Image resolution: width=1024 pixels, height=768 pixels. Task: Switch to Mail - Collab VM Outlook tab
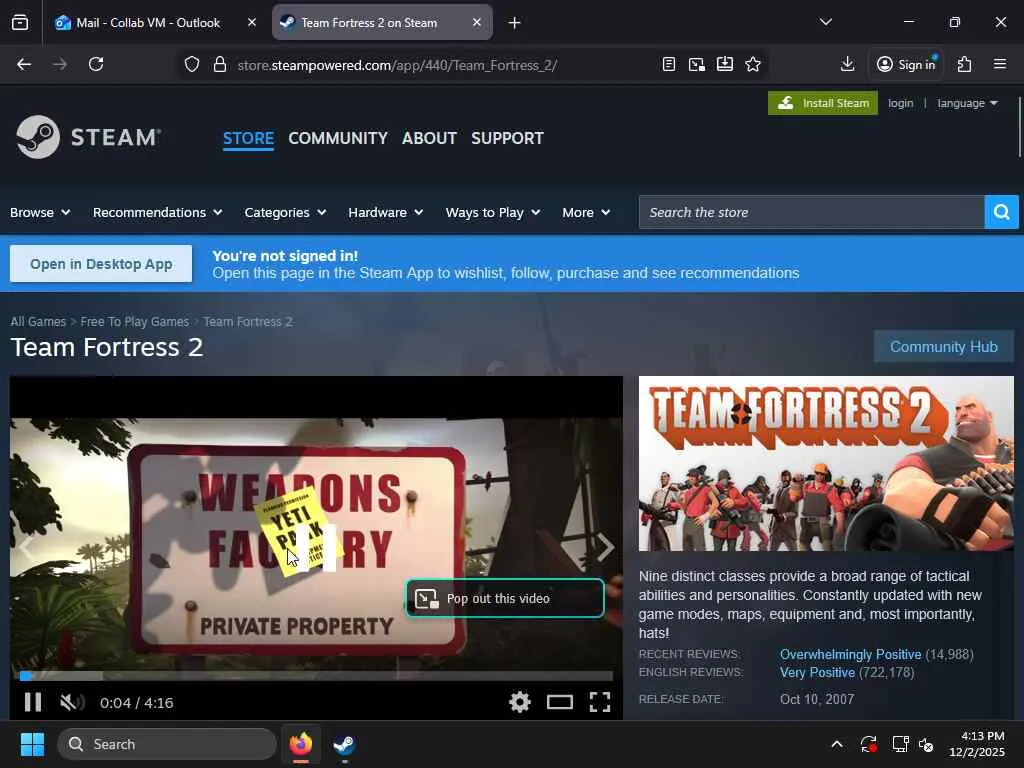148,23
